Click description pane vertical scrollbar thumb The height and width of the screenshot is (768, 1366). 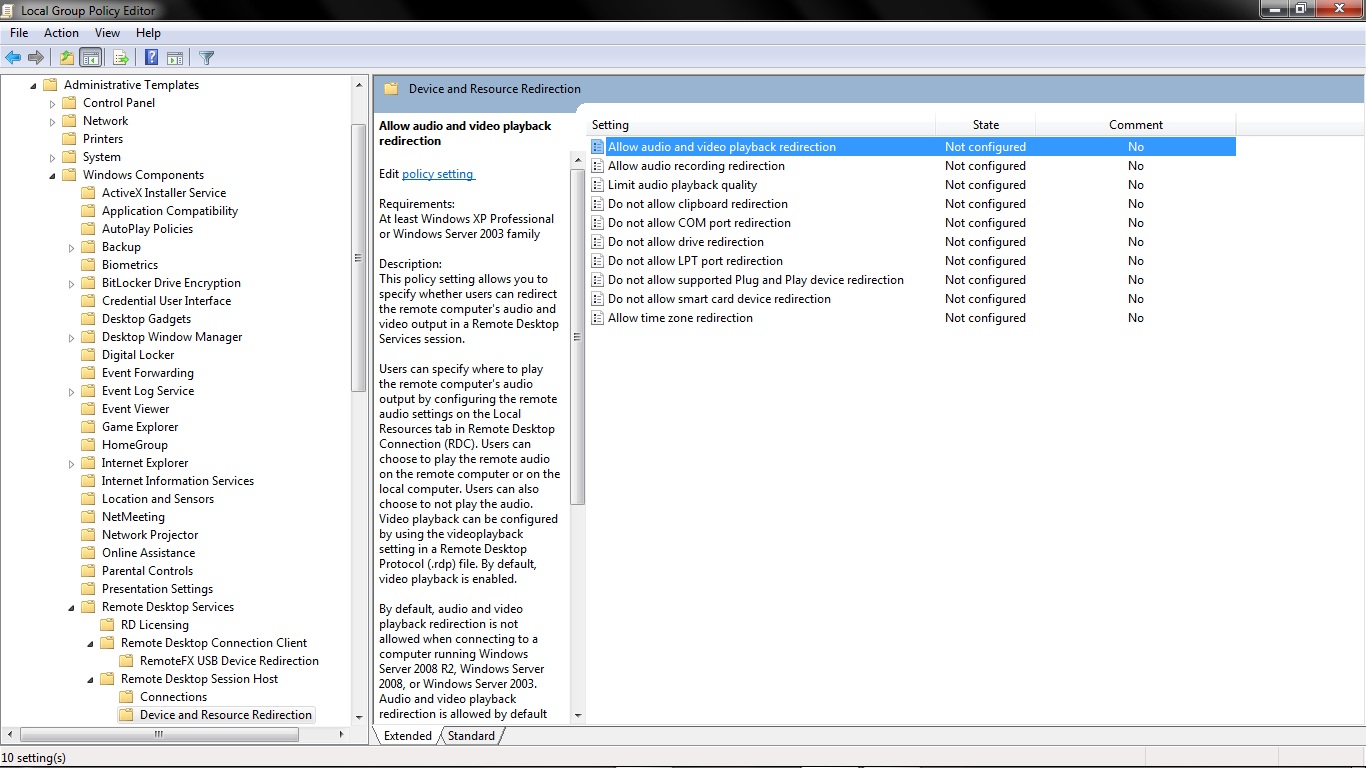pyautogui.click(x=577, y=337)
